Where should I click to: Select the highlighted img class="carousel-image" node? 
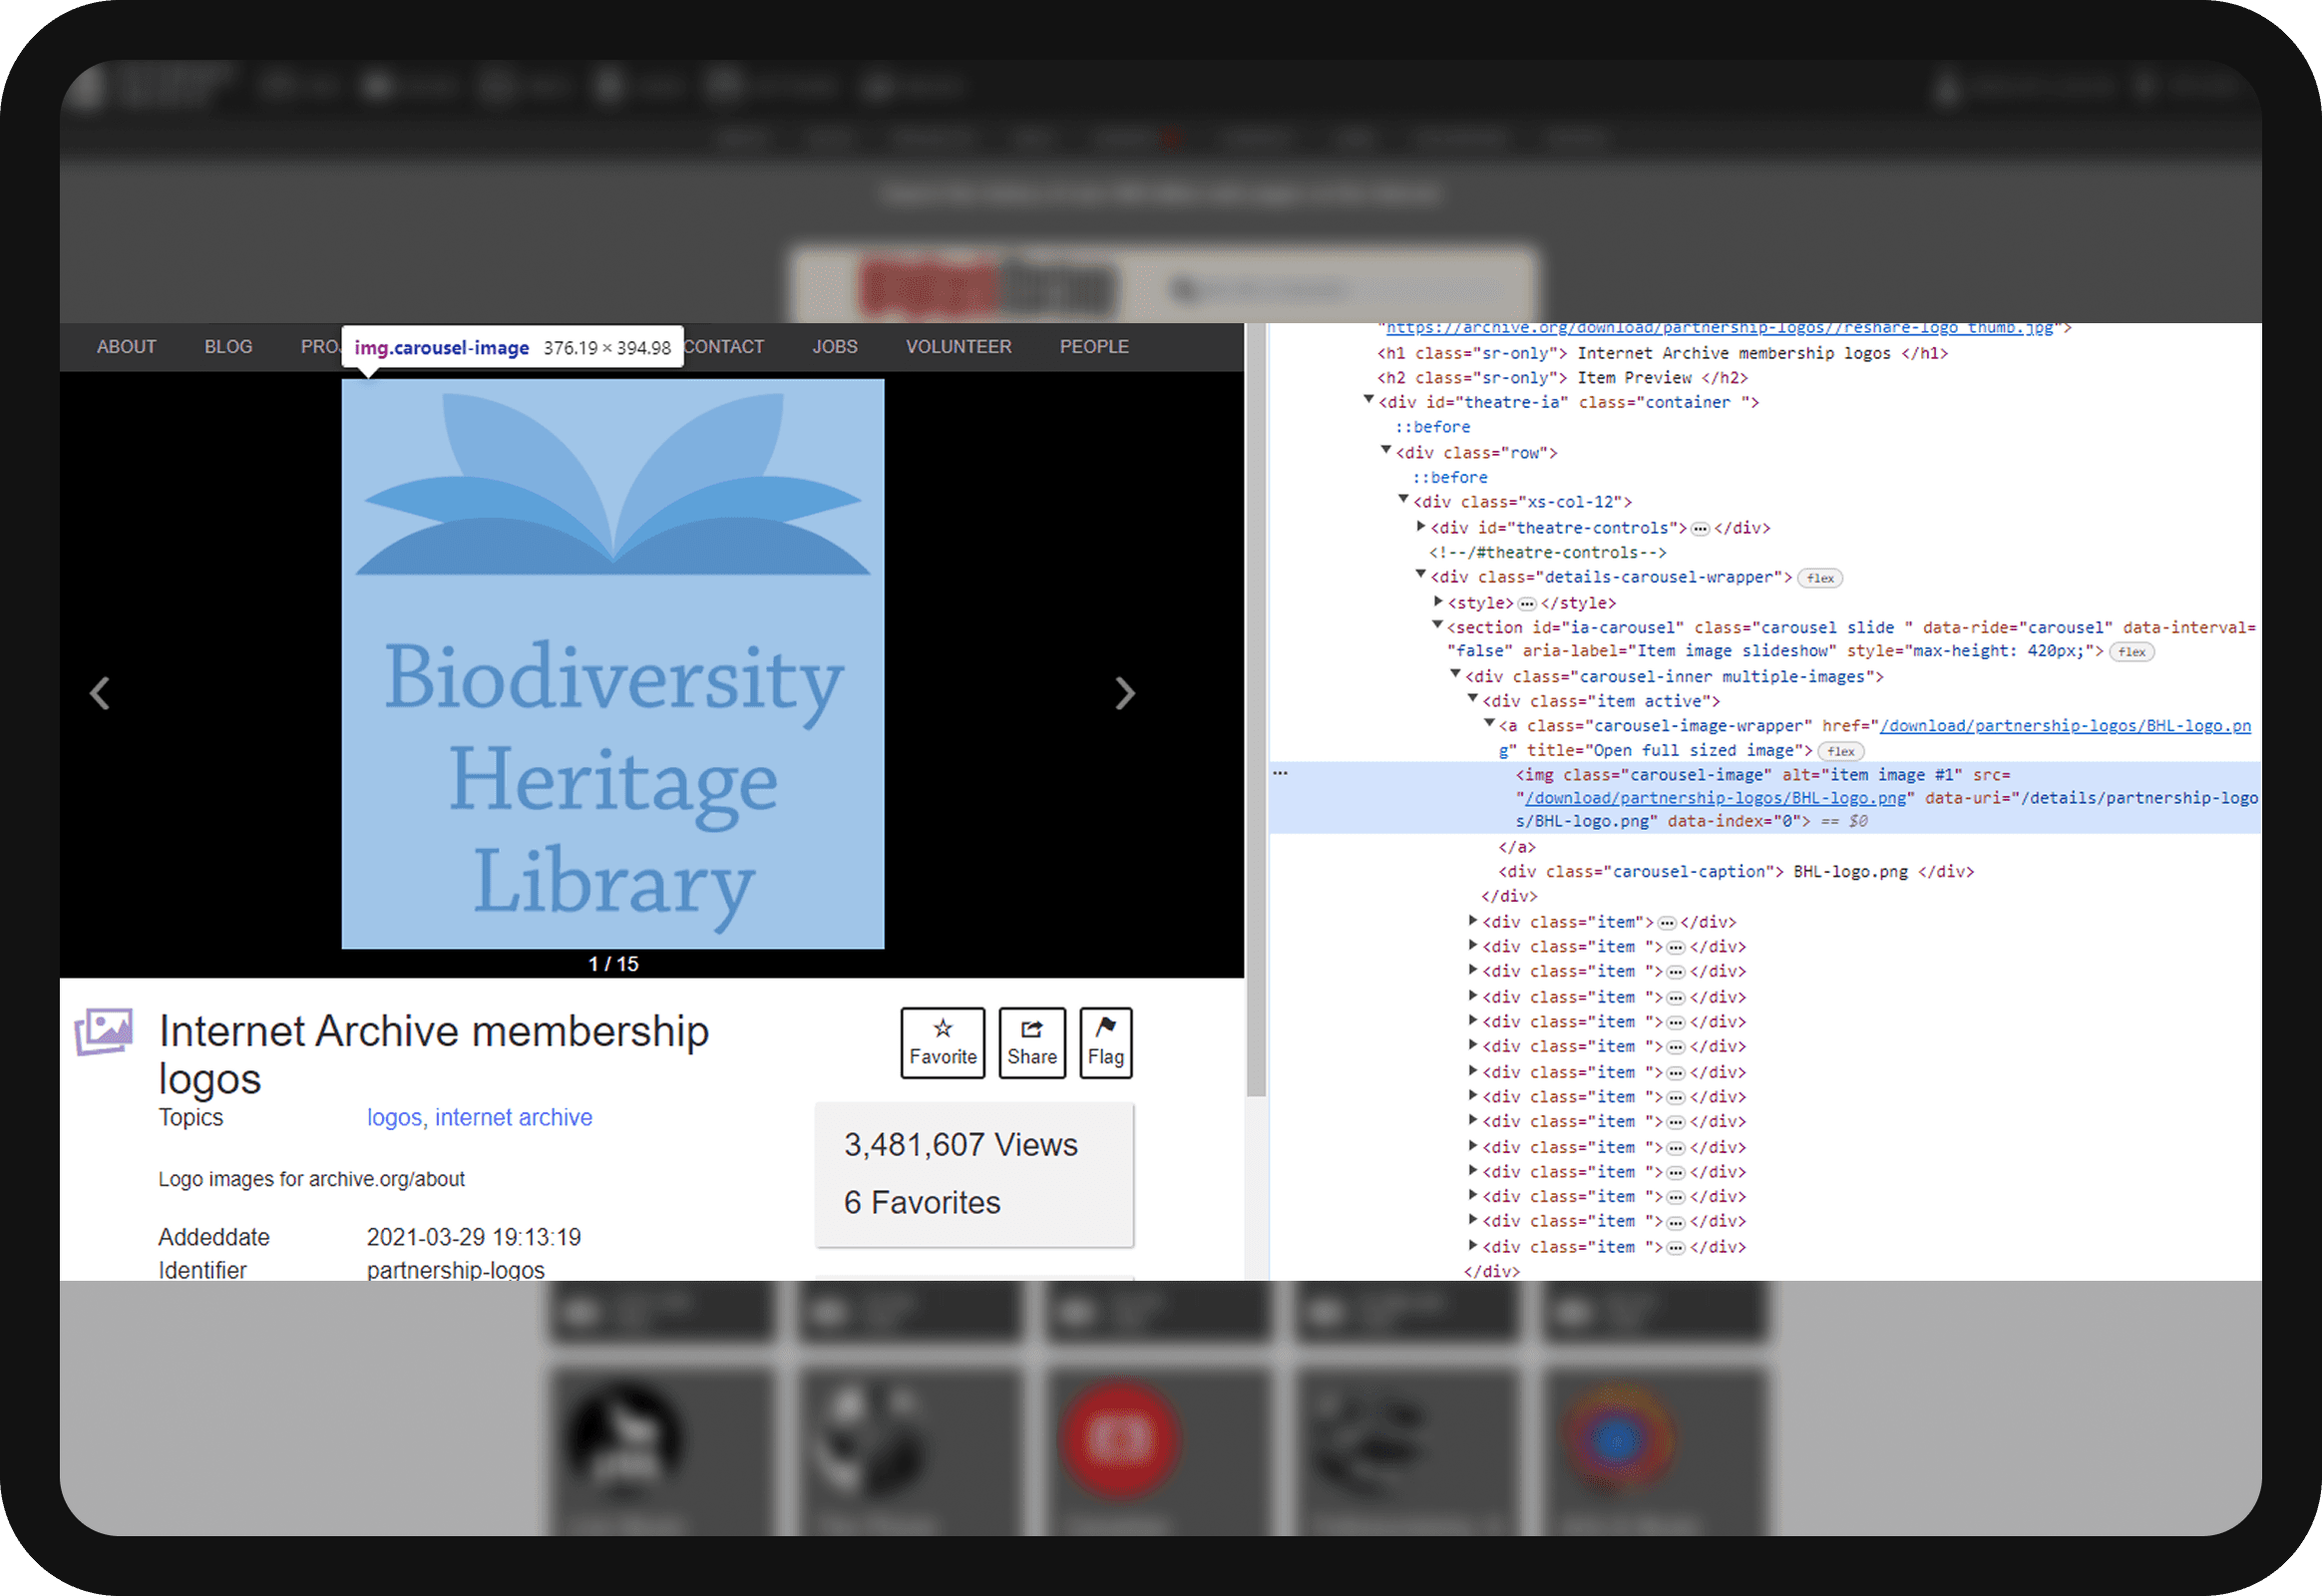coord(1765,798)
